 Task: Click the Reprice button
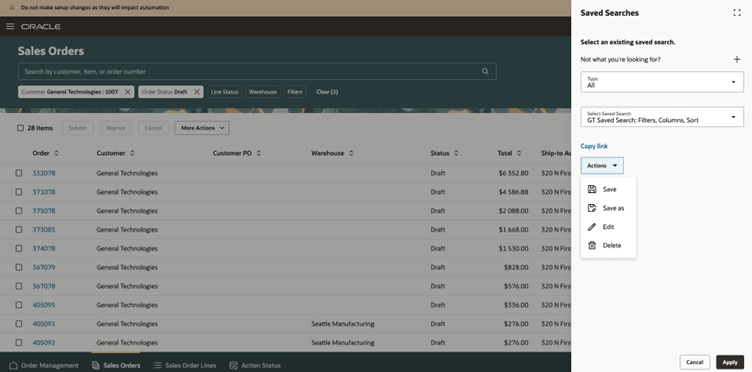coord(116,128)
